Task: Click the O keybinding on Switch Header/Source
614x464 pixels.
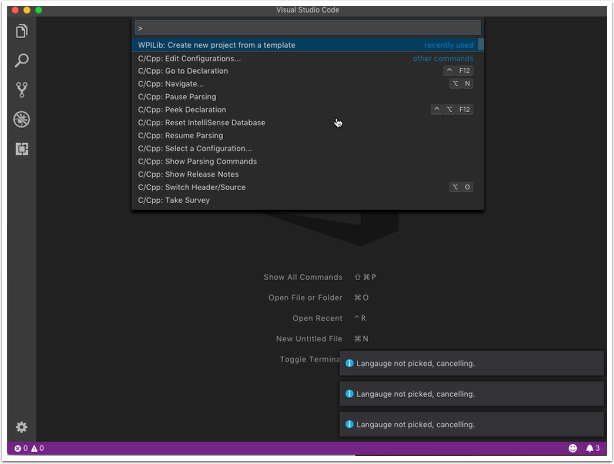Action: click(467, 187)
